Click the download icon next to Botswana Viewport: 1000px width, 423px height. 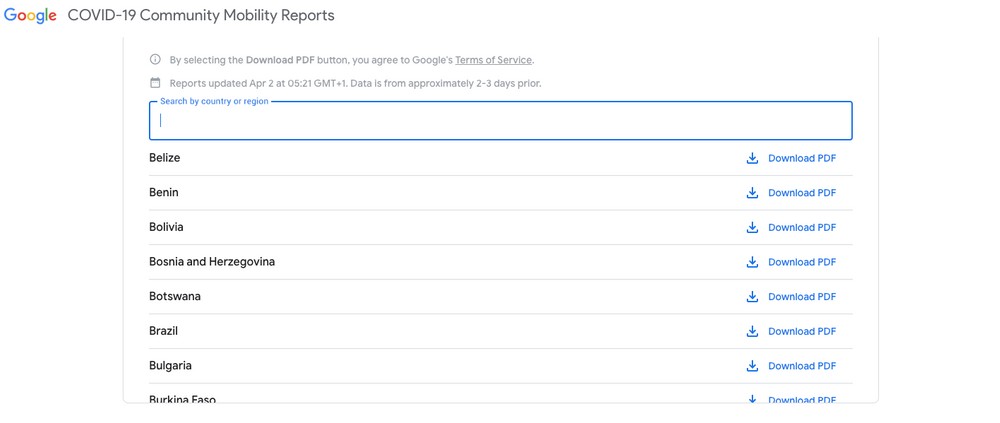[x=752, y=296]
